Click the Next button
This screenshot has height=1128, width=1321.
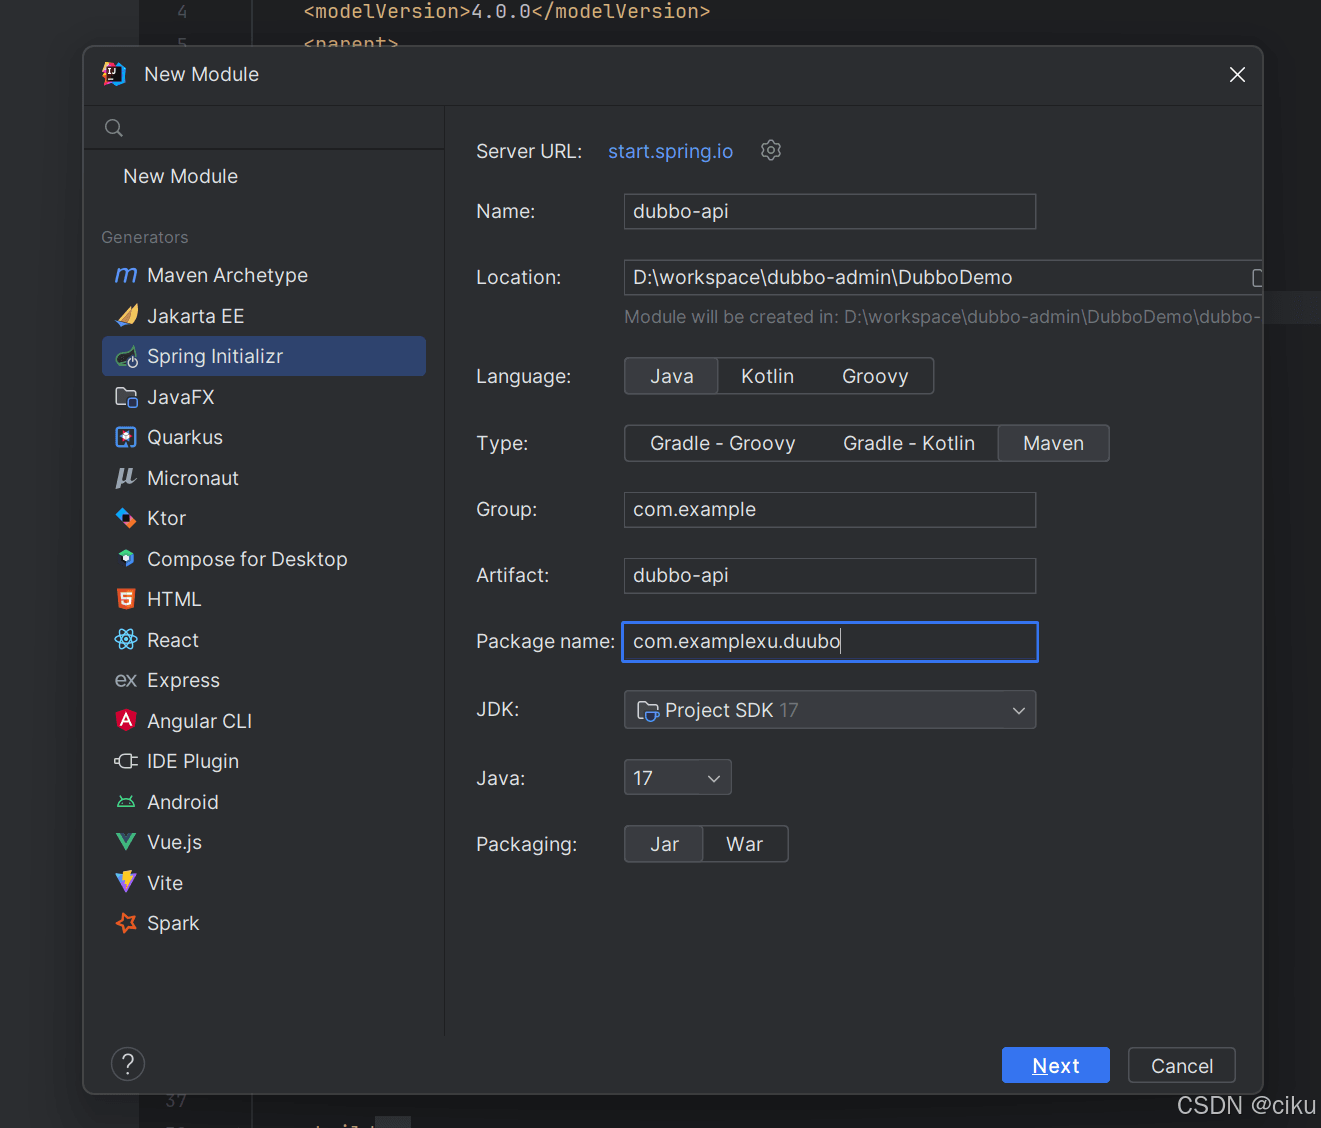tap(1056, 1065)
